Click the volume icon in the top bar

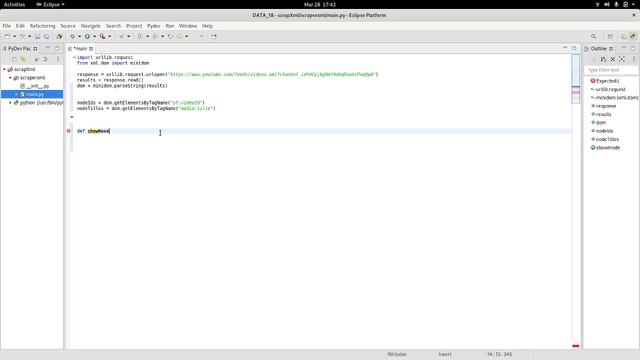pyautogui.click(x=607, y=4)
